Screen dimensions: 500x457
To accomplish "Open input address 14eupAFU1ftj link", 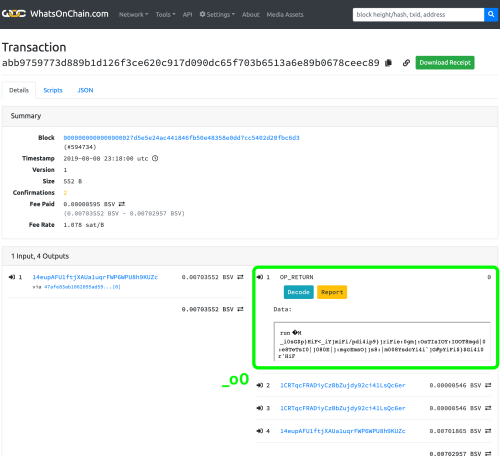I will click(95, 277).
